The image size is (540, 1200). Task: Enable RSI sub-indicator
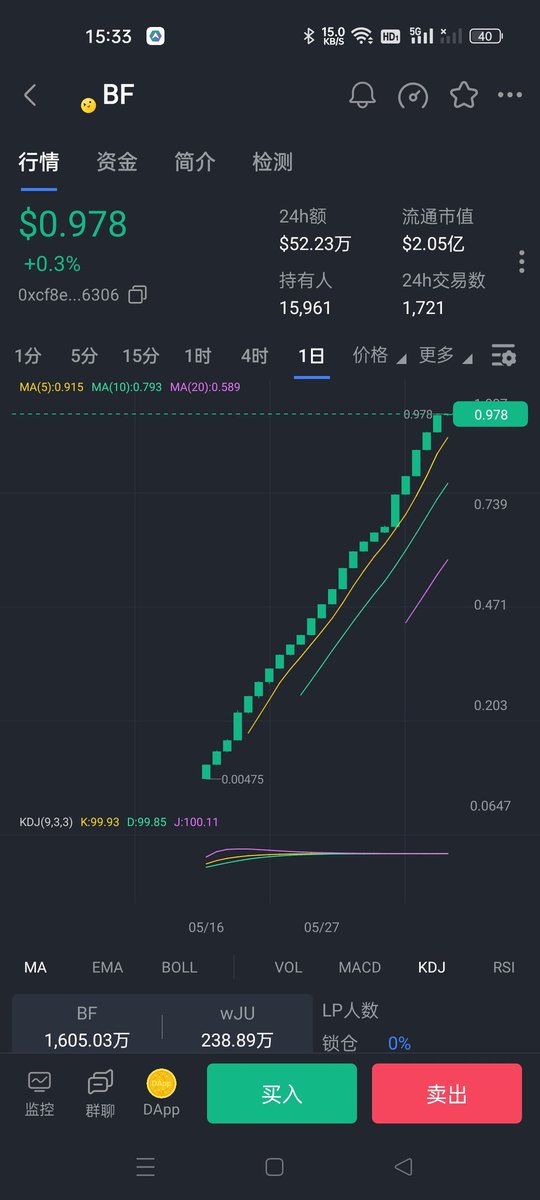tap(504, 967)
